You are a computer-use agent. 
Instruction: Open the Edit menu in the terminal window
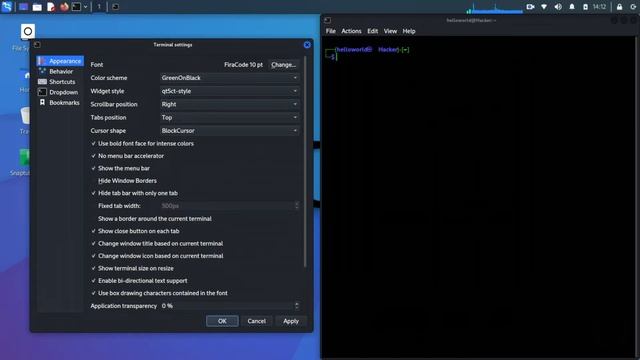pyautogui.click(x=372, y=31)
